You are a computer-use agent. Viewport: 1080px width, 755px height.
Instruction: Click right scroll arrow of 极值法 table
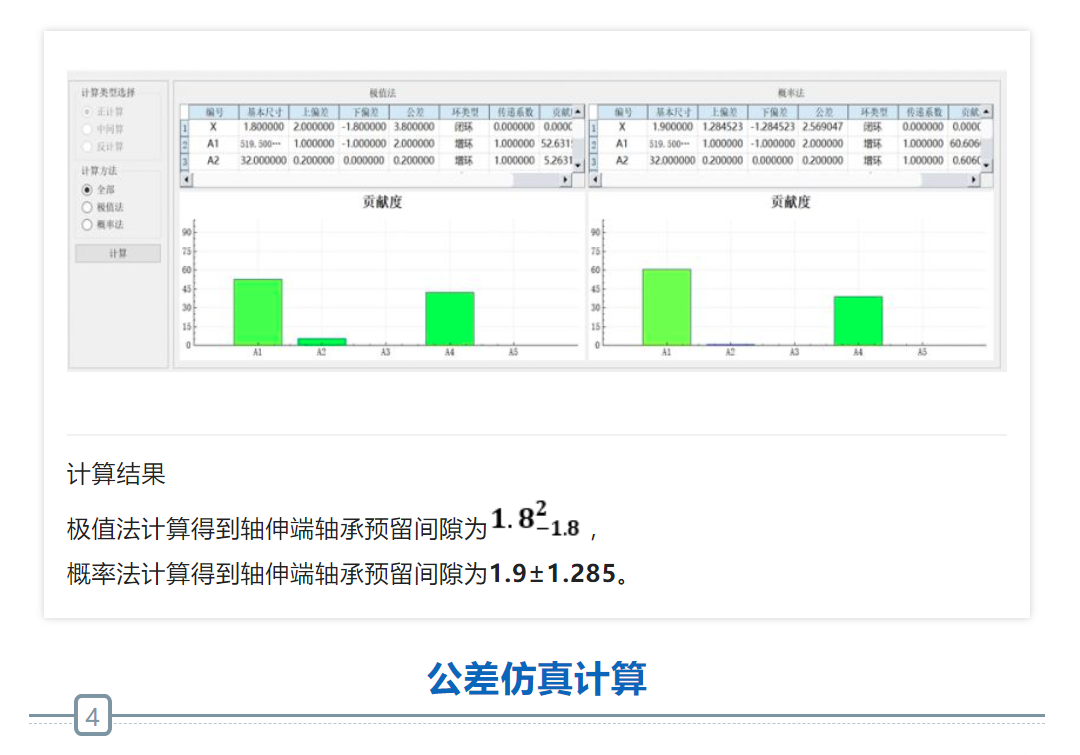(x=565, y=180)
